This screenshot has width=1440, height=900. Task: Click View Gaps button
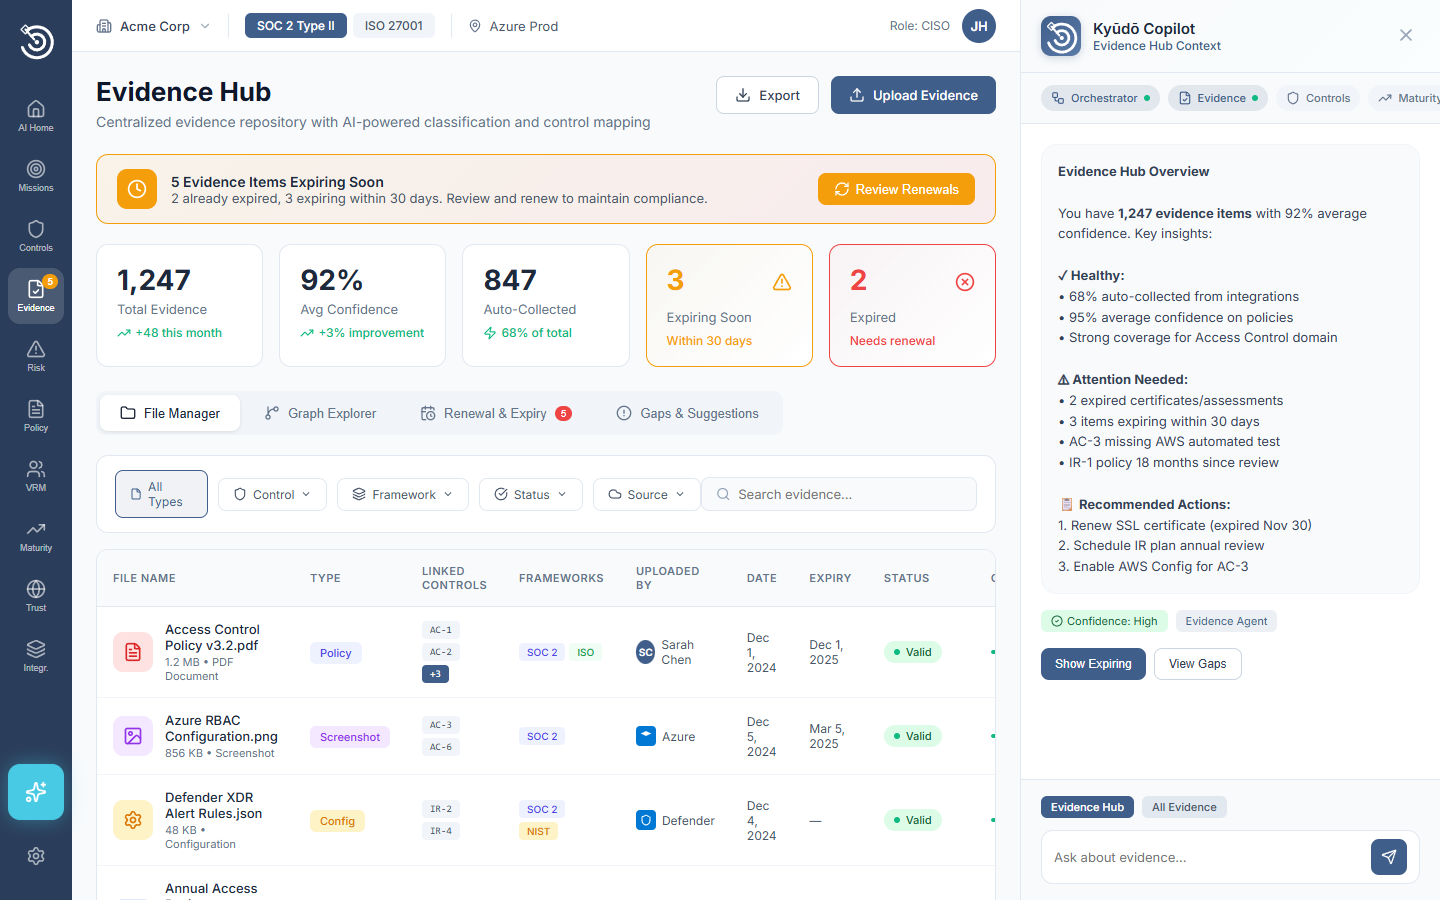pyautogui.click(x=1197, y=664)
